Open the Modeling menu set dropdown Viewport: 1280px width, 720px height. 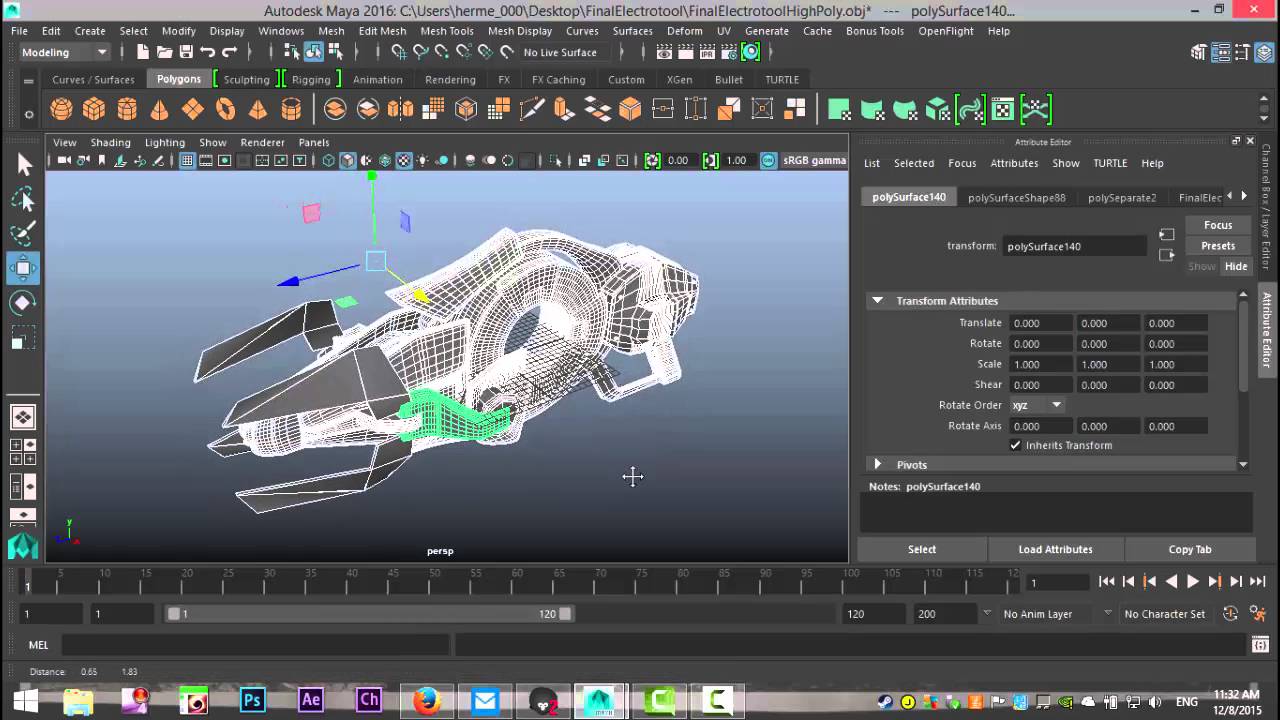[x=64, y=52]
